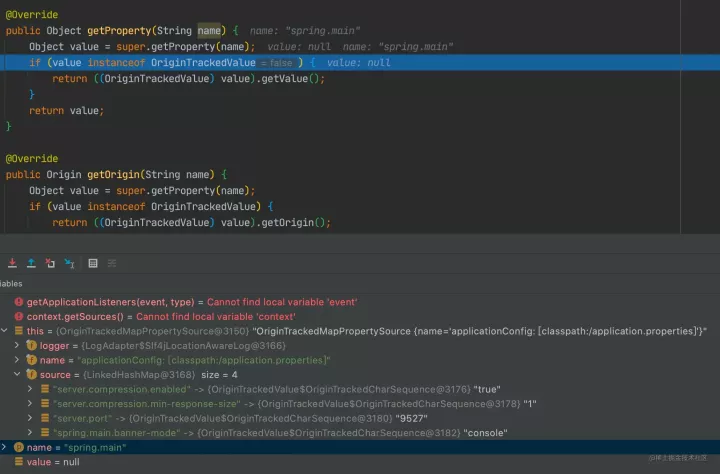The image size is (720, 474).
Task: Click the "console" value of banner-mode entry
Action: click(x=485, y=433)
